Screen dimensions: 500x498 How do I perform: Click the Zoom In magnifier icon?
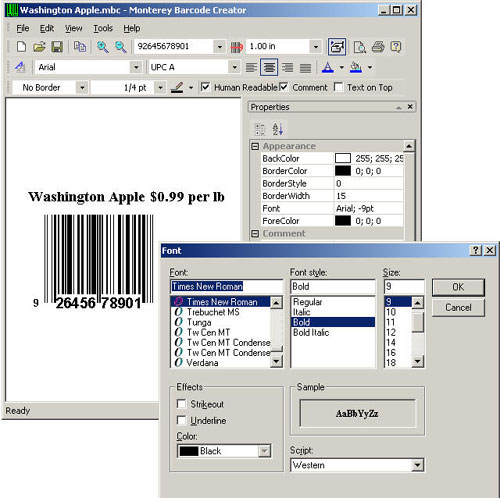[103, 47]
